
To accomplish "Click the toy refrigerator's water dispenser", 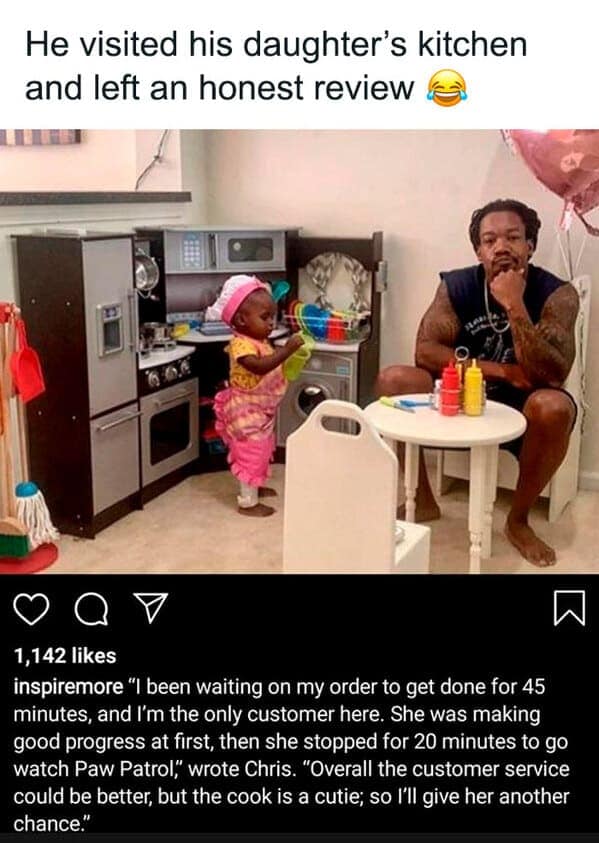I will (x=111, y=327).
